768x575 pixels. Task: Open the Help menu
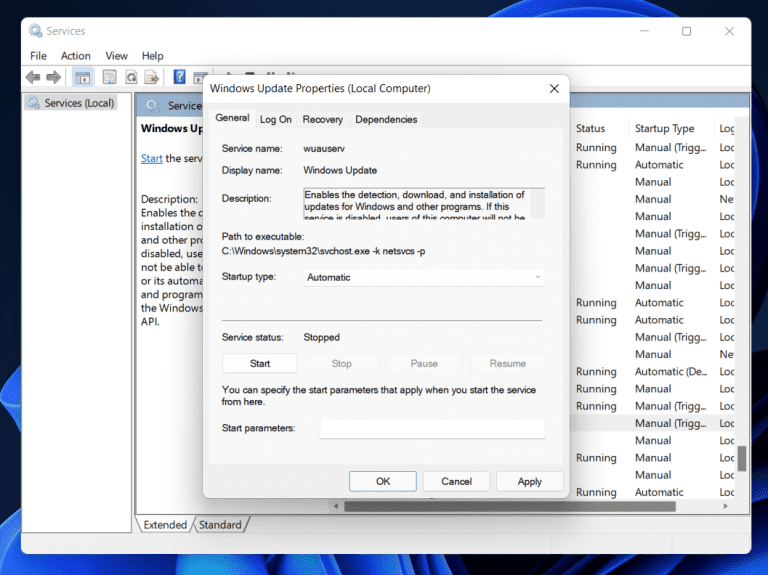pos(152,56)
